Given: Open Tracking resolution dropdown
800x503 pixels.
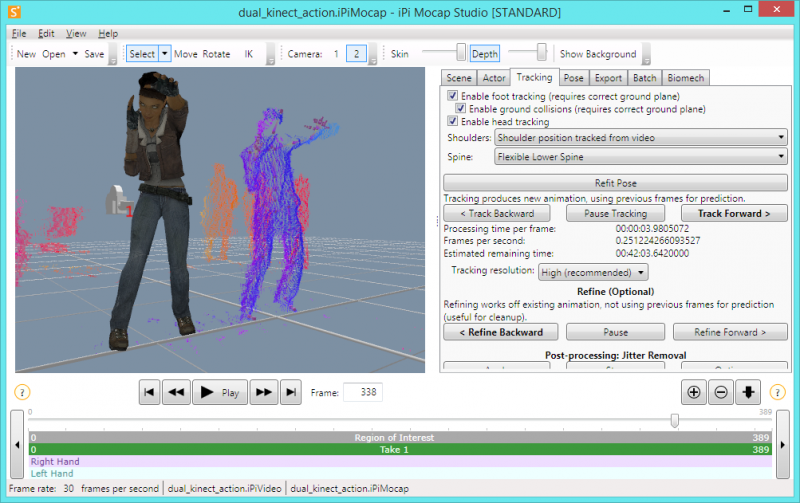Looking at the screenshot, I should tap(593, 272).
